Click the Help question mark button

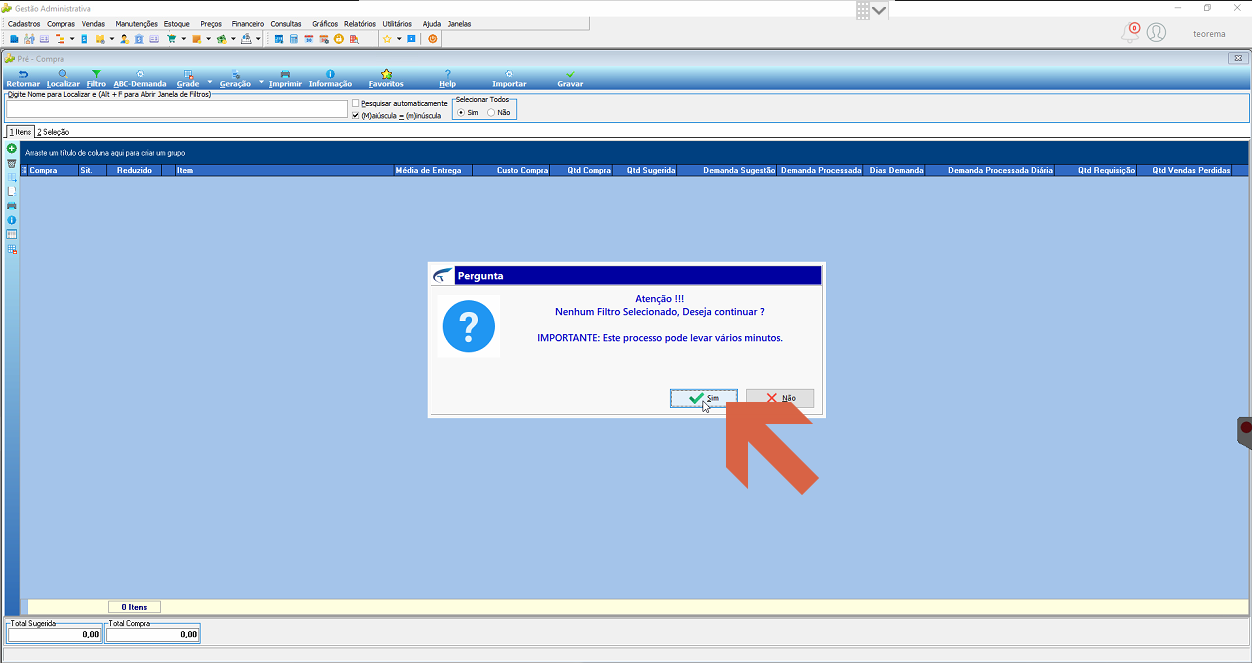tap(447, 79)
